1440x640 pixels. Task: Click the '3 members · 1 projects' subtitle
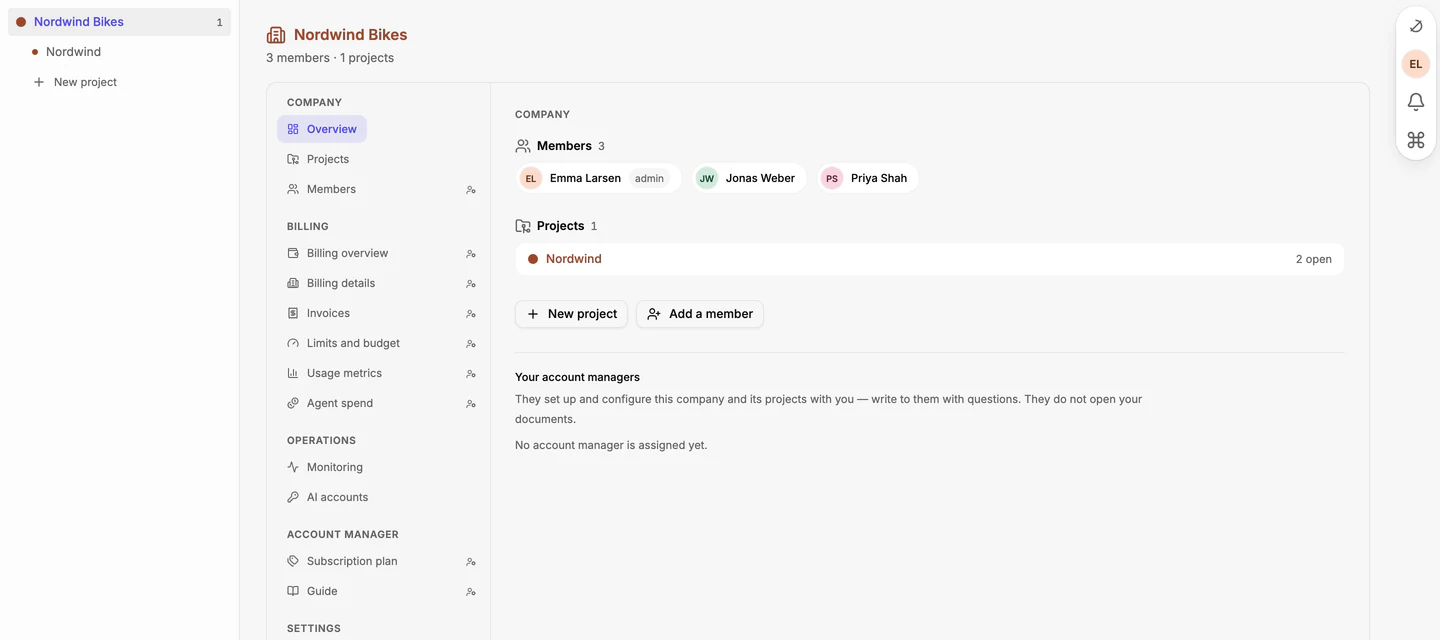[330, 58]
